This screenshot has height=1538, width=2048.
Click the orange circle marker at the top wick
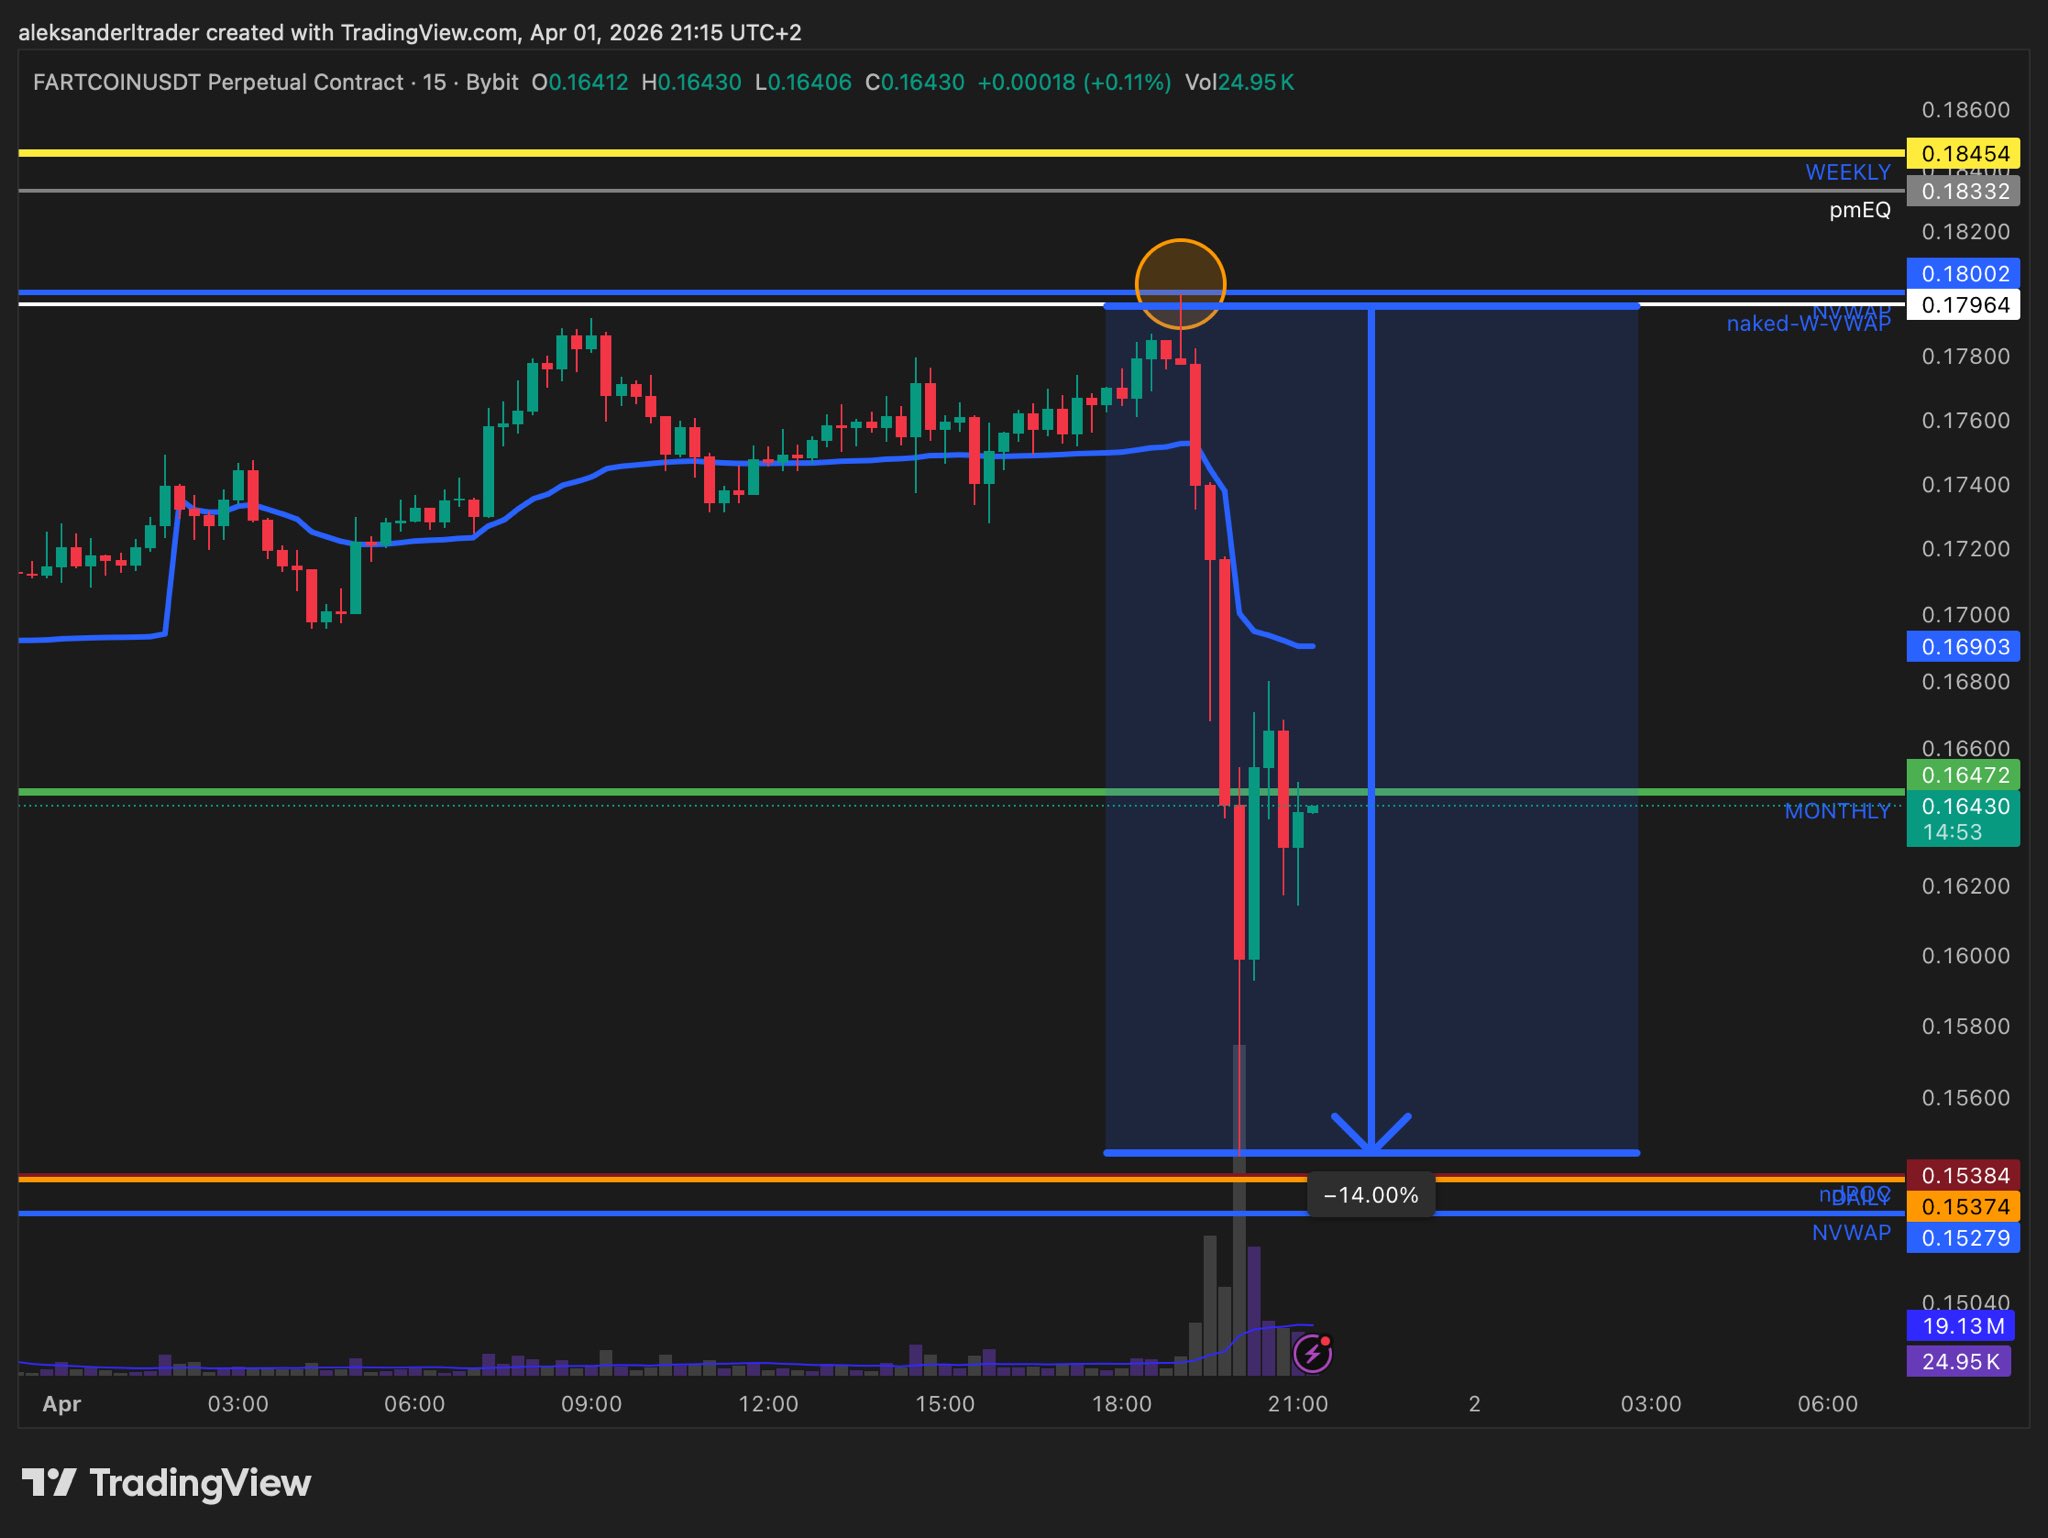coord(1180,284)
